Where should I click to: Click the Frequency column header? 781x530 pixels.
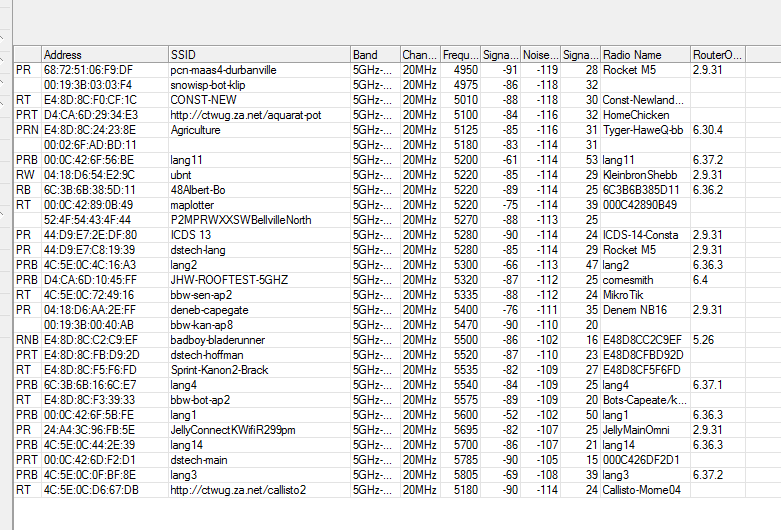click(x=460, y=54)
